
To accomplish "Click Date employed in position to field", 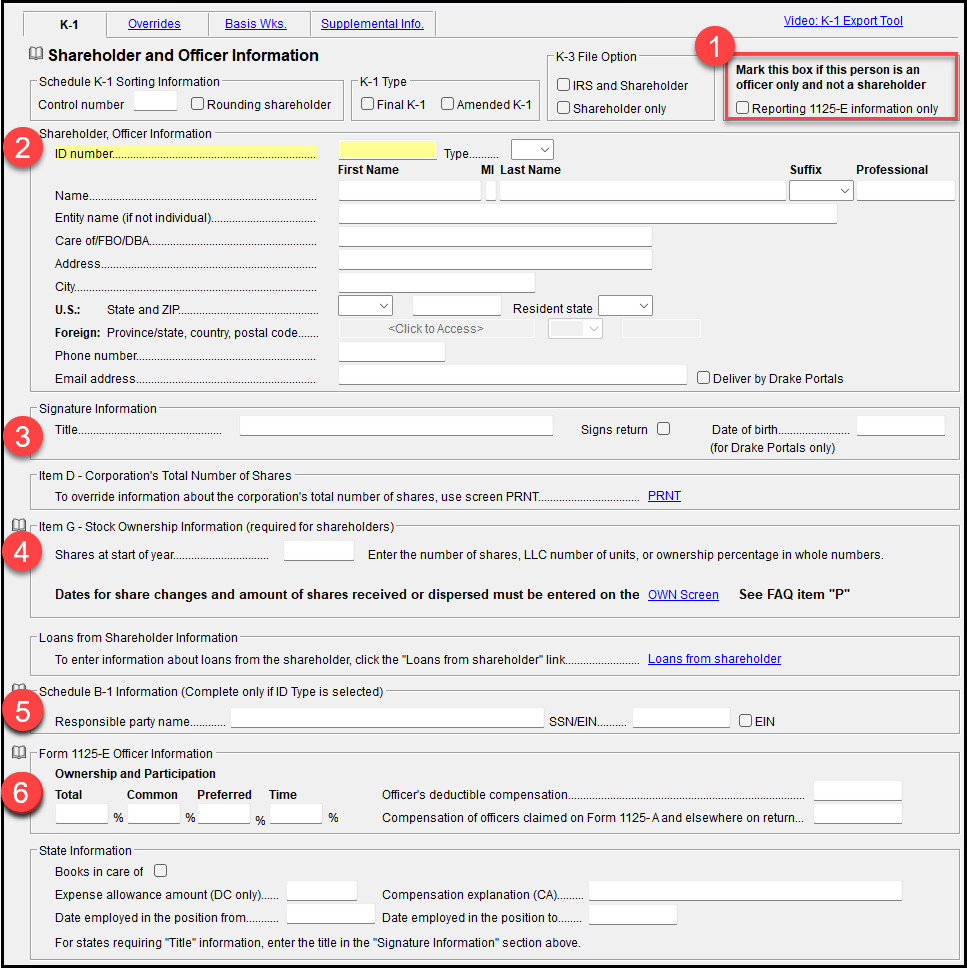I will point(633,914).
